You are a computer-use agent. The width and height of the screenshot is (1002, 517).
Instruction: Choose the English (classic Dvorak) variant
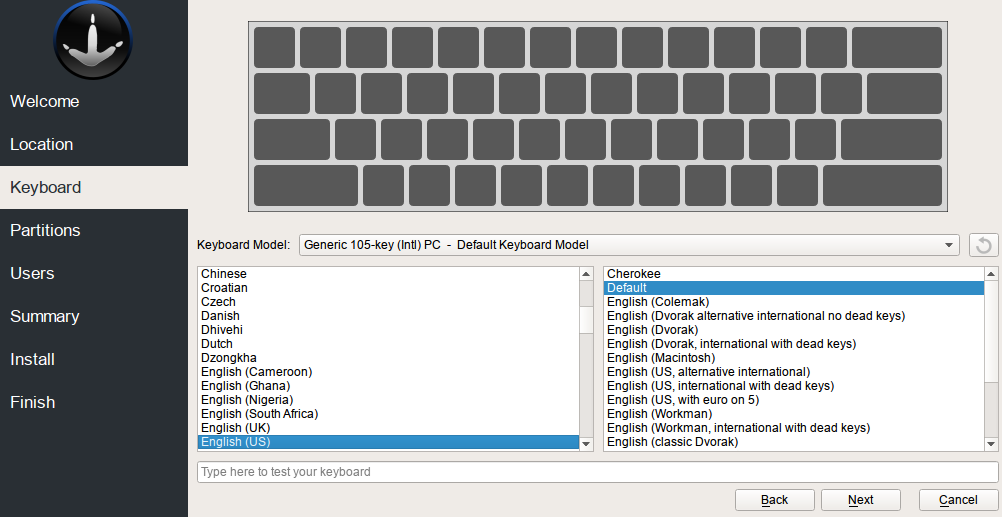point(794,442)
